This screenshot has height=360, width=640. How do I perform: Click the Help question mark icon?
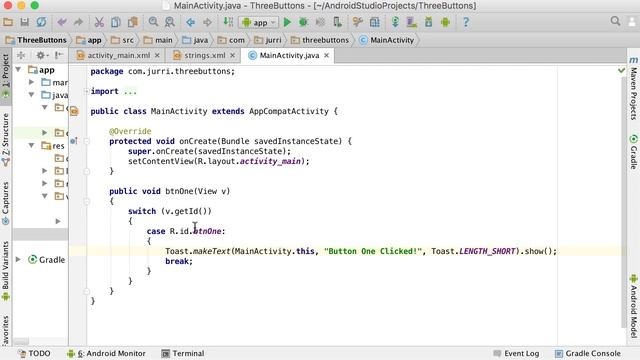point(466,22)
